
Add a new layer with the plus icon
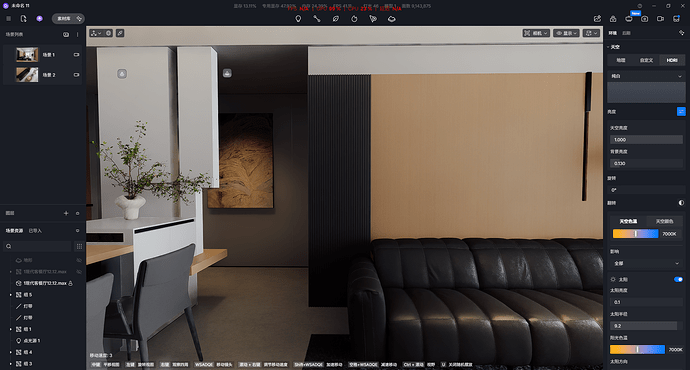point(66,213)
